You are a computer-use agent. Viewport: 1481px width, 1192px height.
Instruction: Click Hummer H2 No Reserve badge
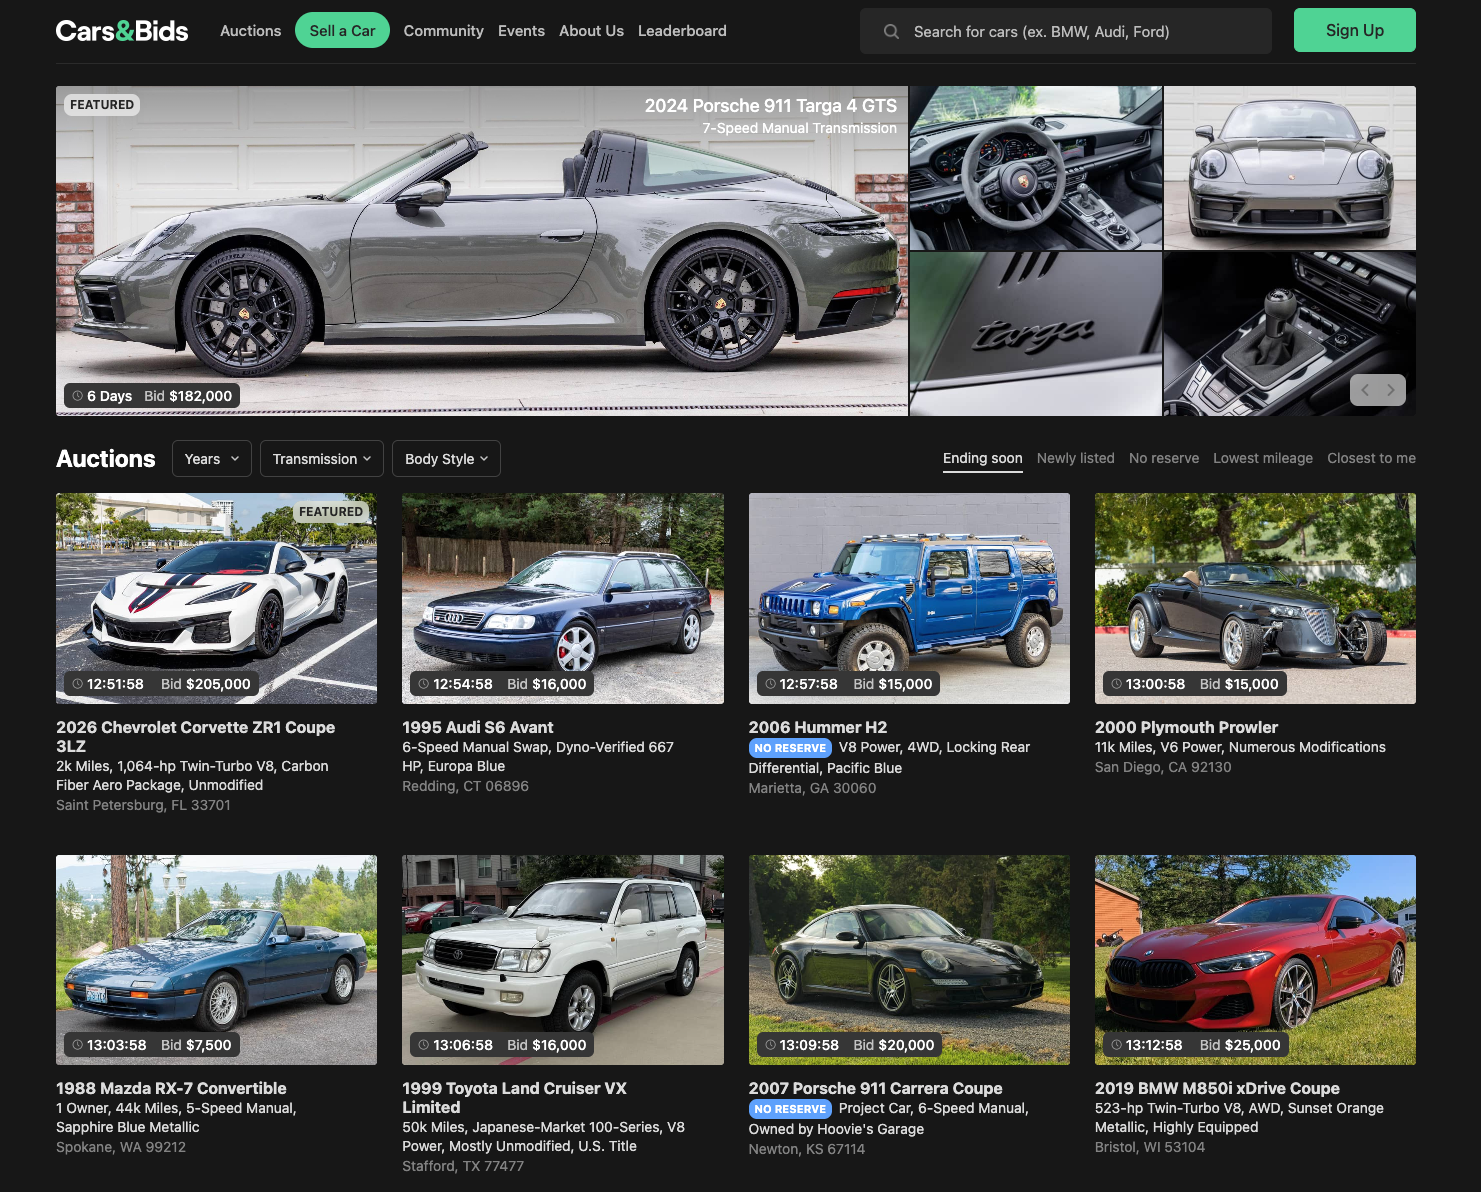[790, 748]
